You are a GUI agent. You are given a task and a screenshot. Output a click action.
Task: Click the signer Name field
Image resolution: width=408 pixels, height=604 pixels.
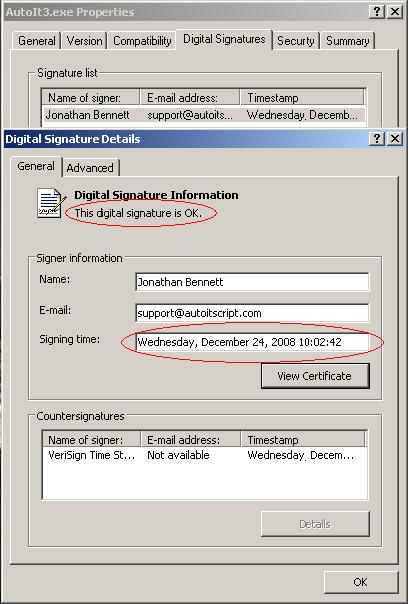[x=252, y=282]
